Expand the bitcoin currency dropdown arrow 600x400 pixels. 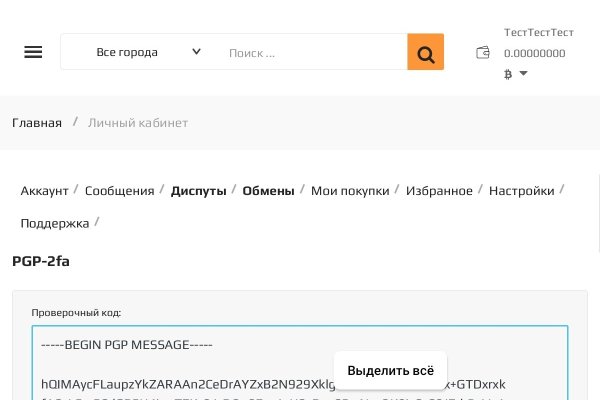tap(523, 74)
